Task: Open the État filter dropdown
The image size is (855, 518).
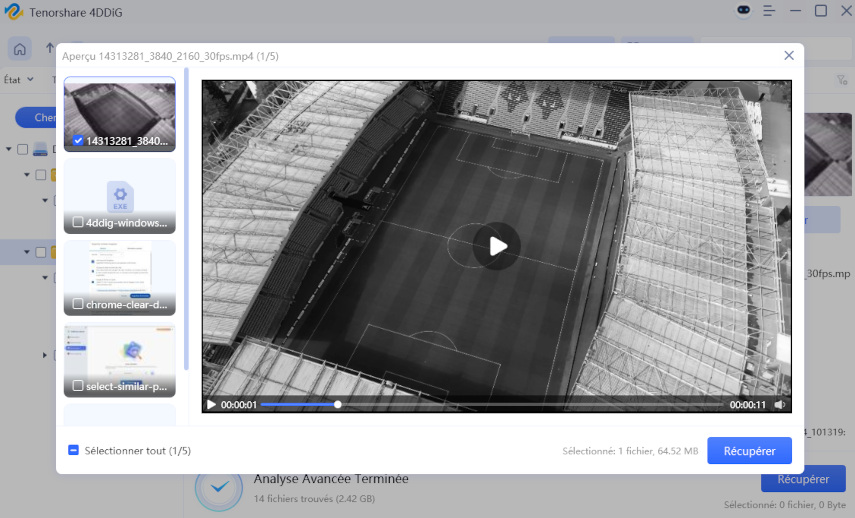Action: 18,79
